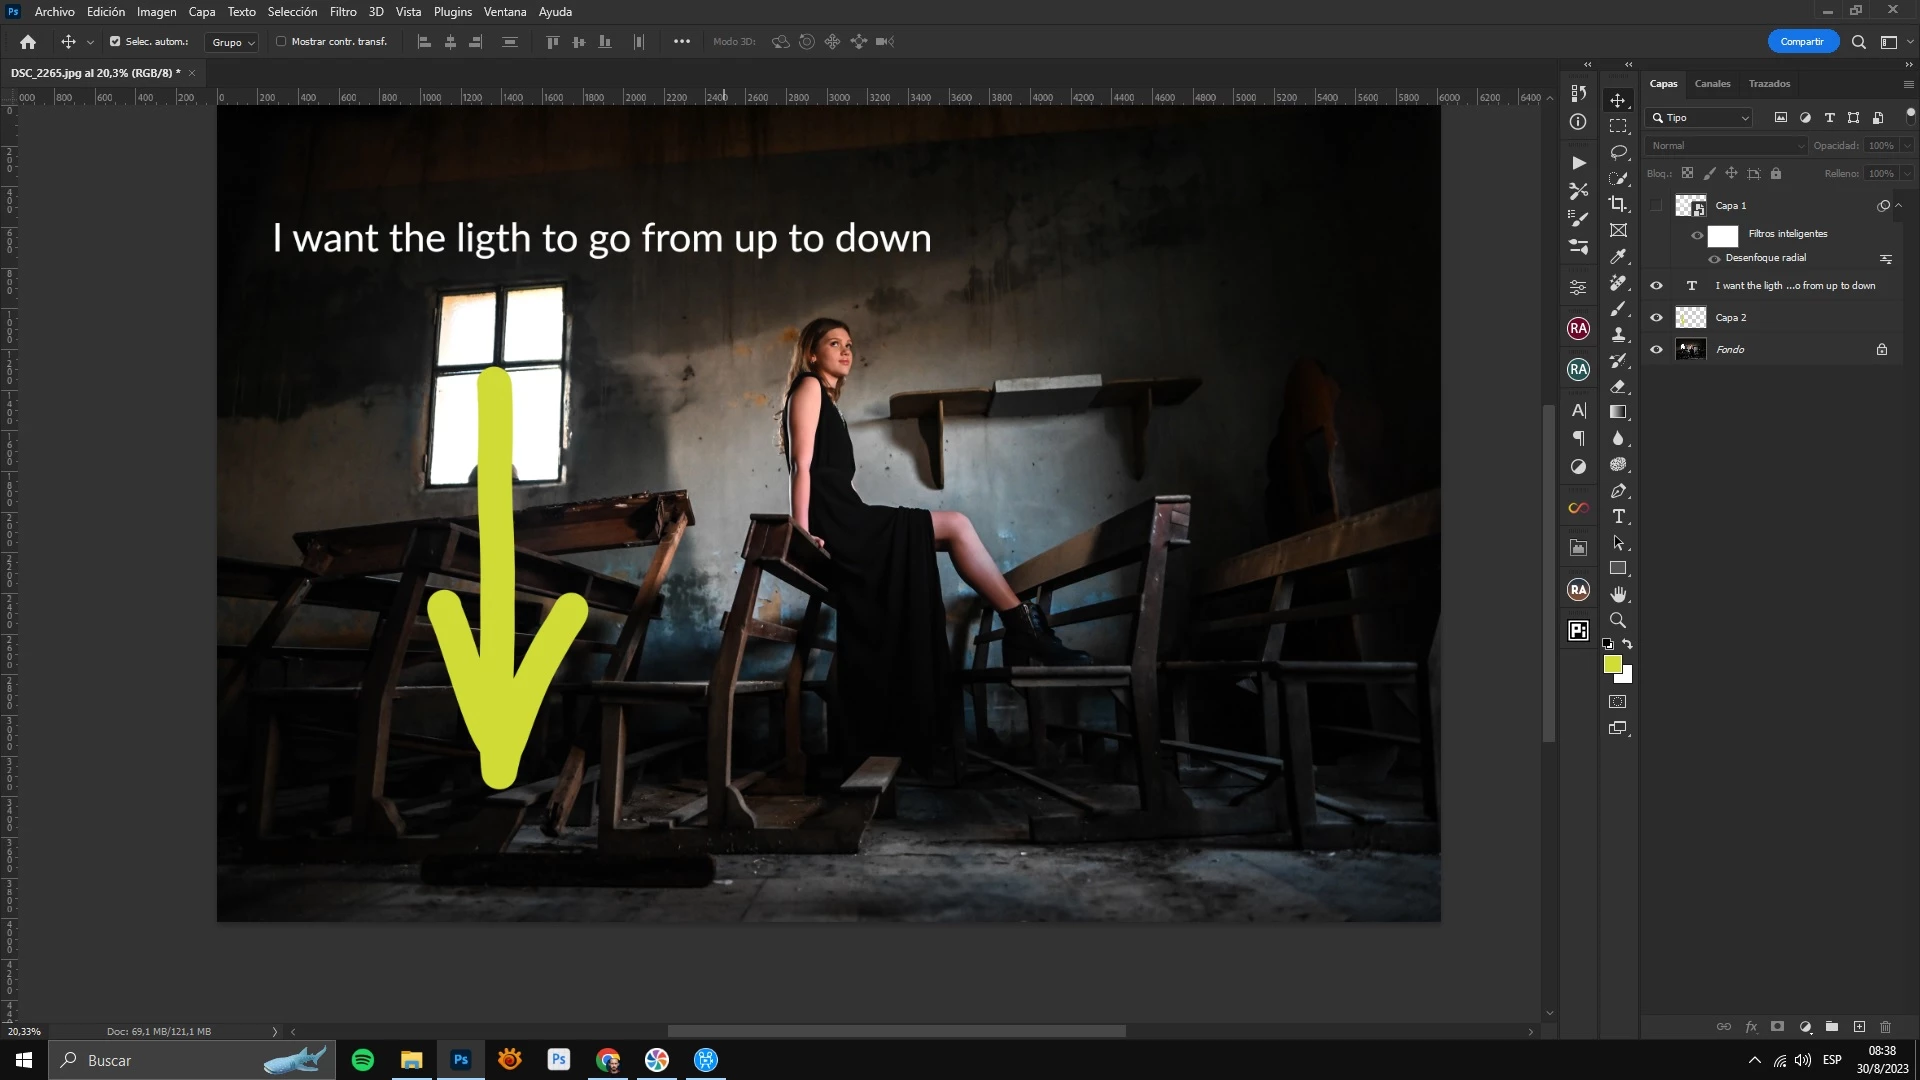1920x1080 pixels.
Task: Click the create new layer icon
Action: click(1859, 1027)
